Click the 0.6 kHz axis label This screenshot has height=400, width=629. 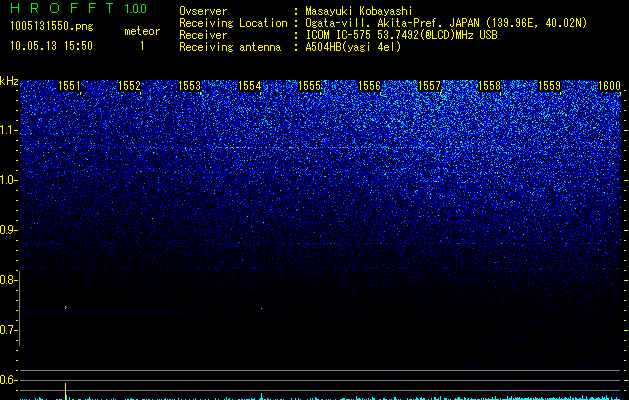point(8,380)
